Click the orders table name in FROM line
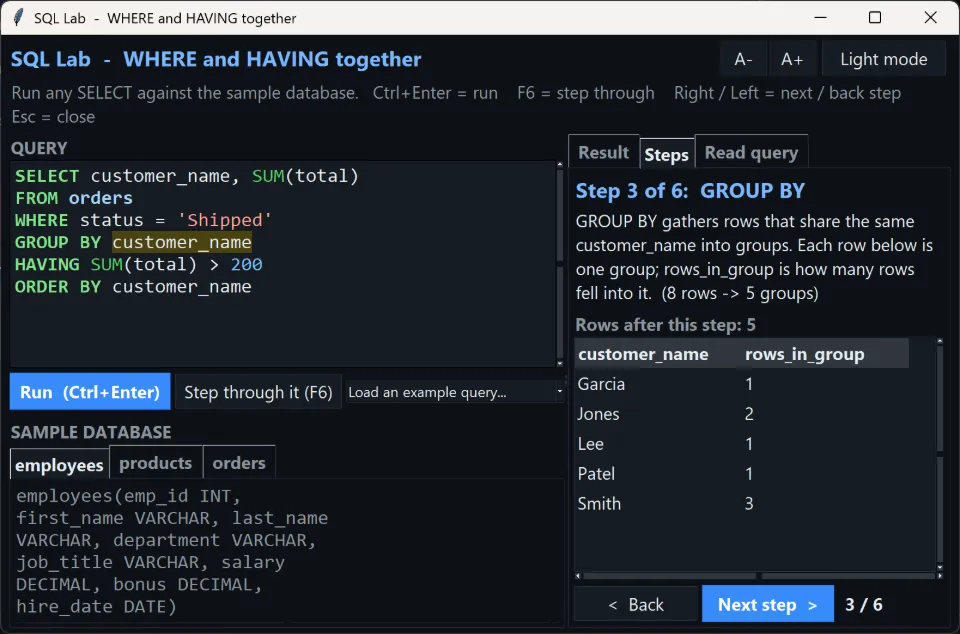Screen dimensions: 960x634 coord(100,198)
